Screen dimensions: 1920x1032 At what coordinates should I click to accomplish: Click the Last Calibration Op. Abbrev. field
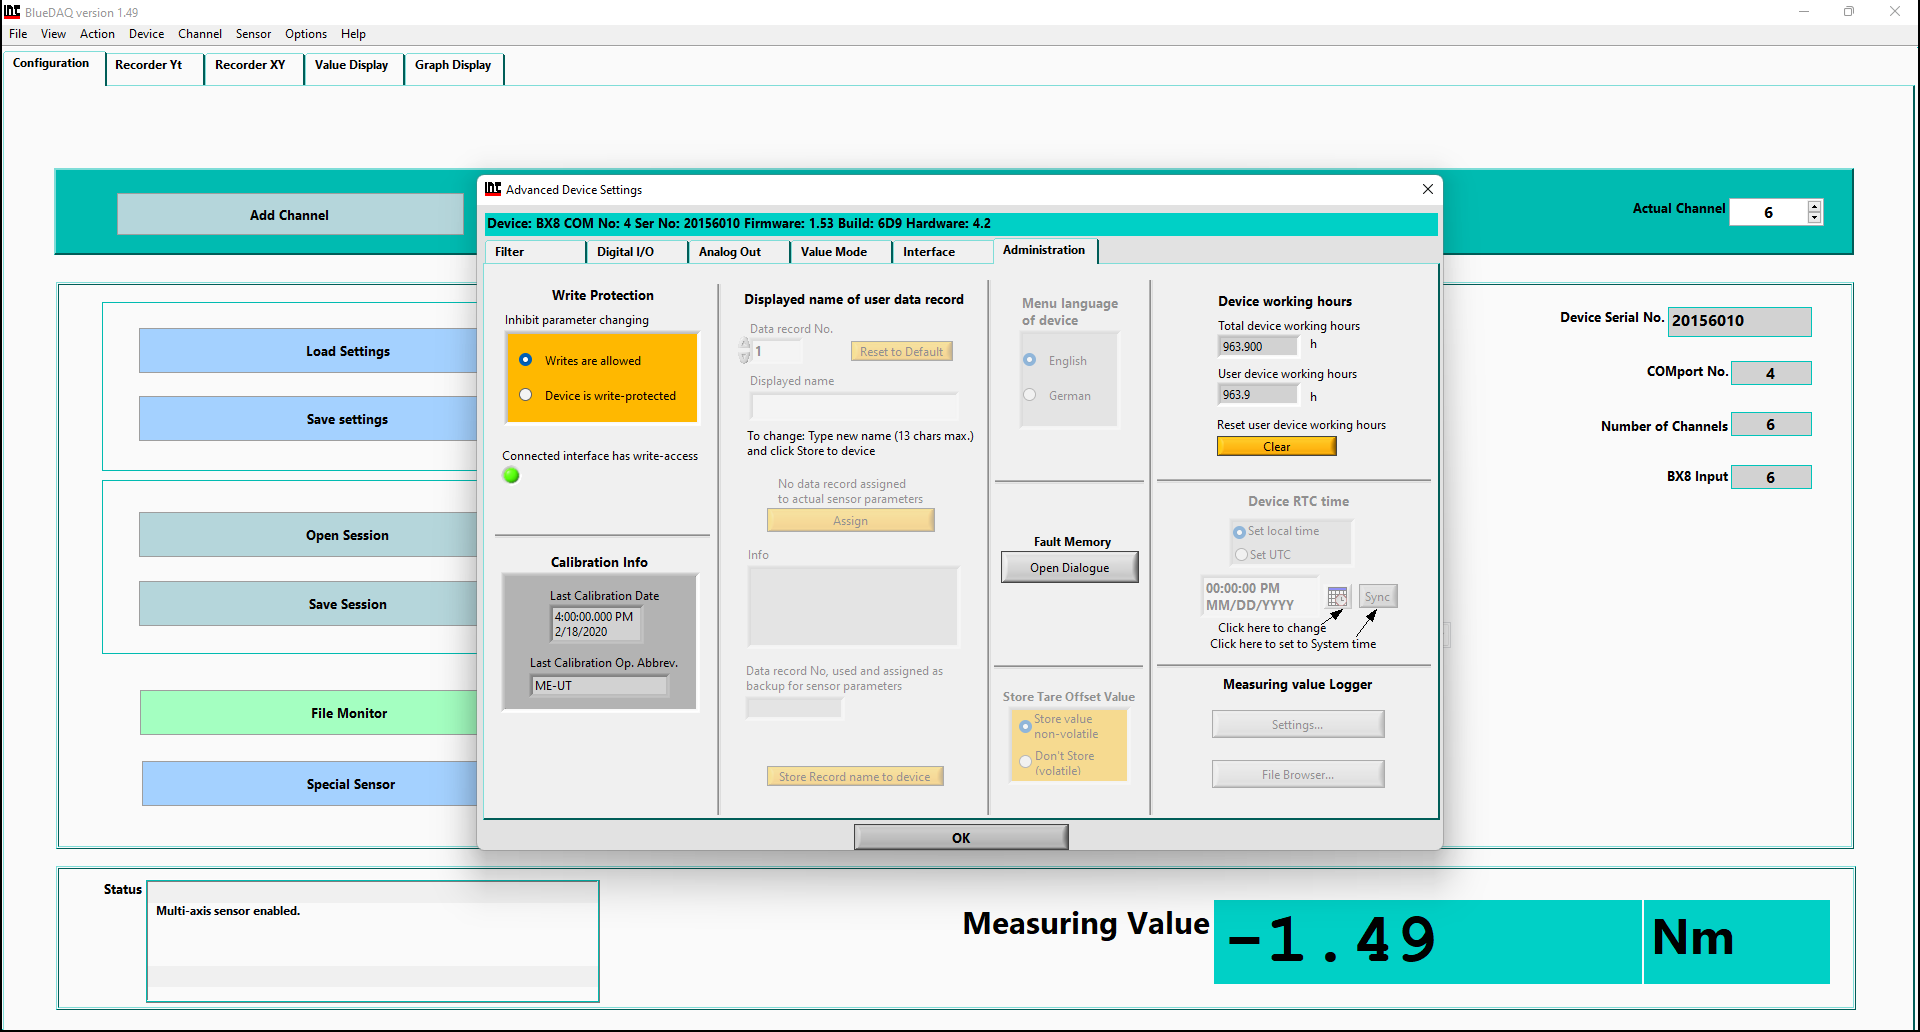599,686
